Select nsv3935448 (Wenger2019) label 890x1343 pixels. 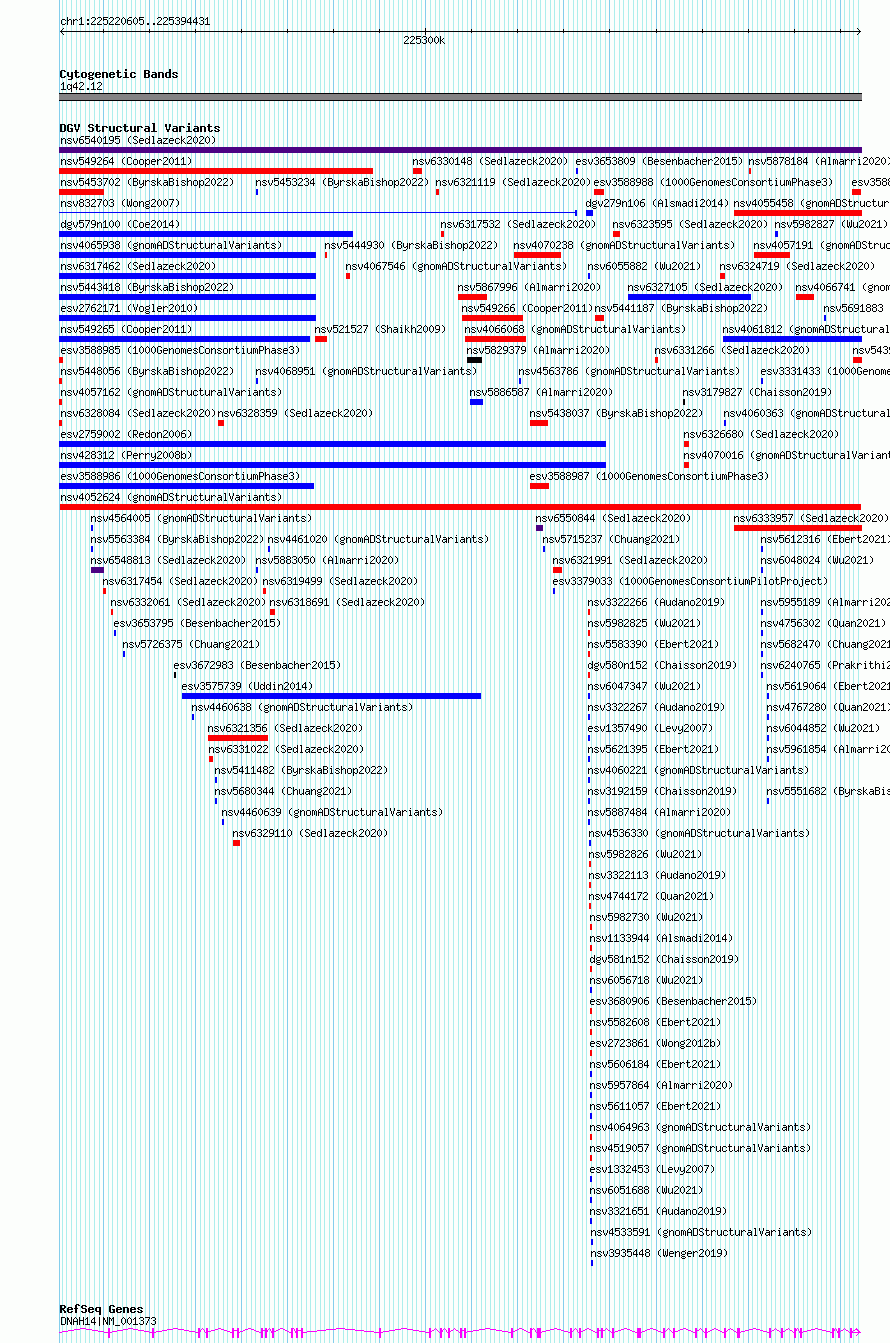coord(659,1253)
